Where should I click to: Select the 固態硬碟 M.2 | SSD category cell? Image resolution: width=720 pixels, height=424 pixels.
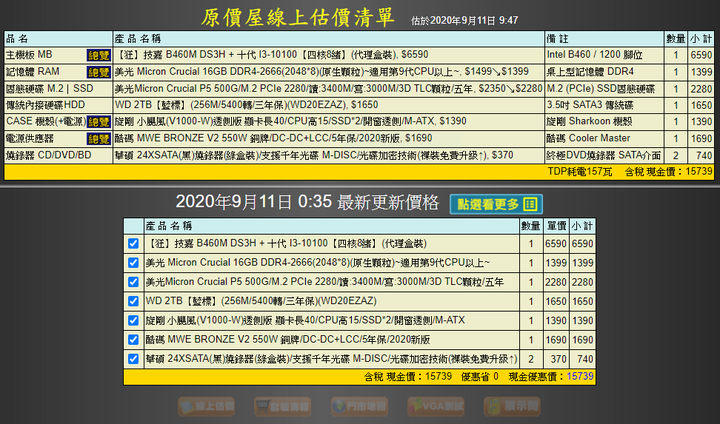[58, 89]
